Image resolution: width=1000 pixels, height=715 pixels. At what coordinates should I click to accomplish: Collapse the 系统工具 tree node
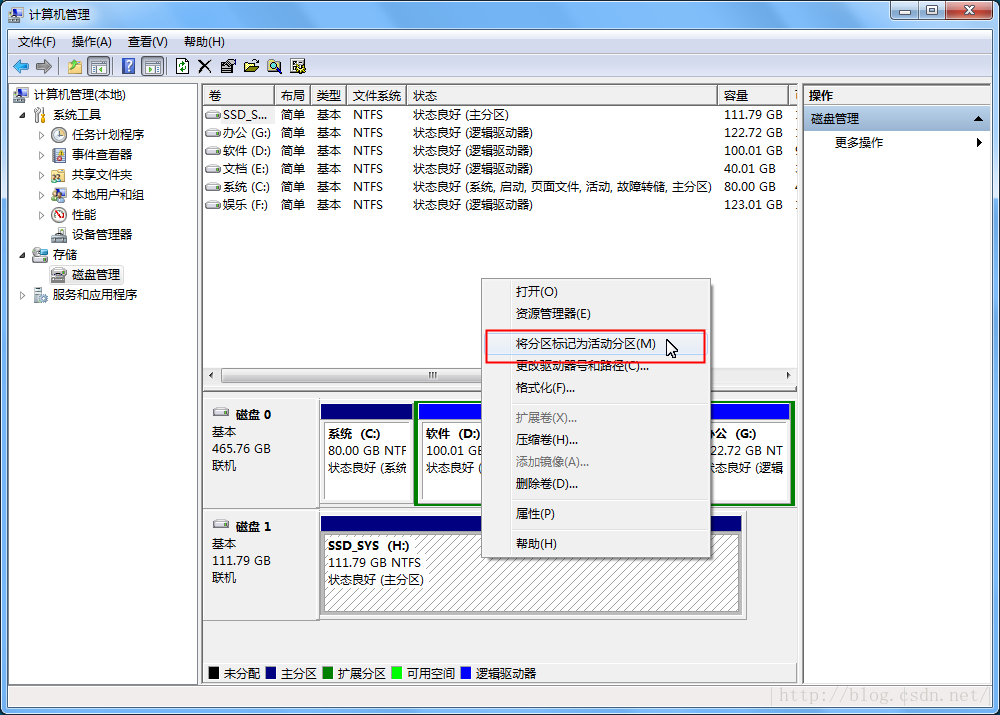click(22, 115)
